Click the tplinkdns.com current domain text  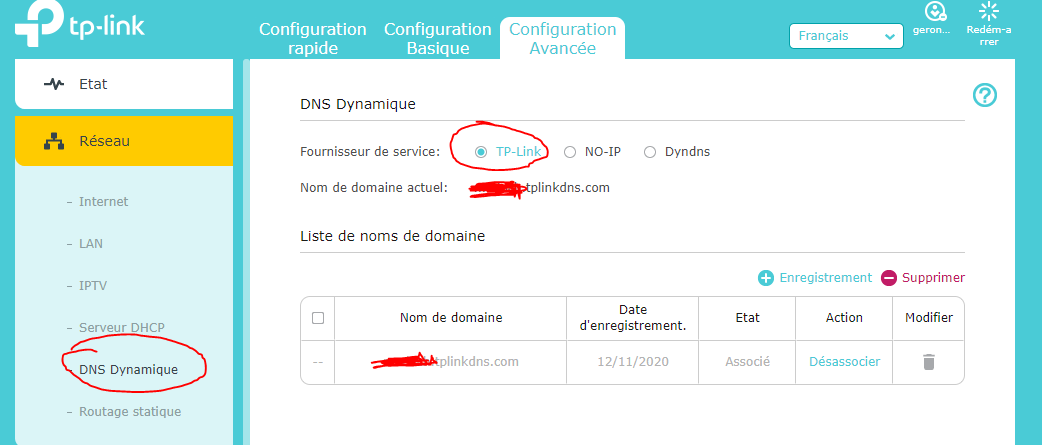566,188
